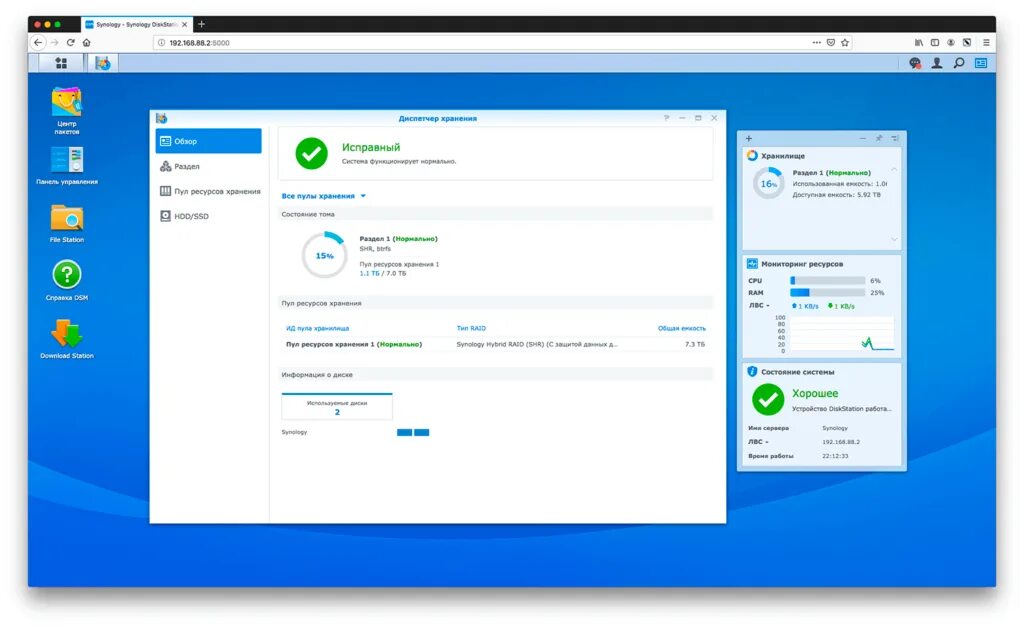Click first Synology disk slot block
1024x627 pixels.
coord(404,432)
